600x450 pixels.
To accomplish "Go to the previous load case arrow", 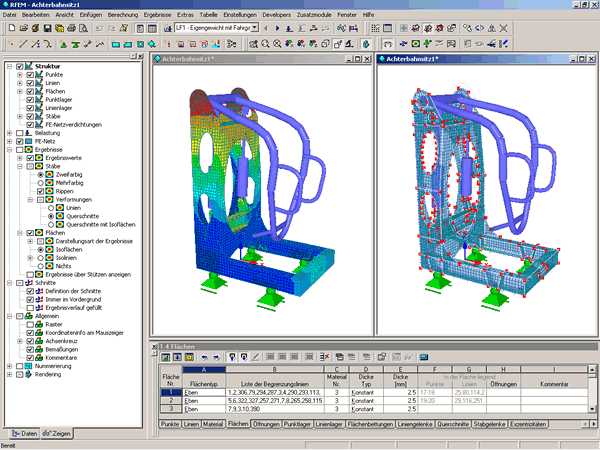I will [266, 28].
